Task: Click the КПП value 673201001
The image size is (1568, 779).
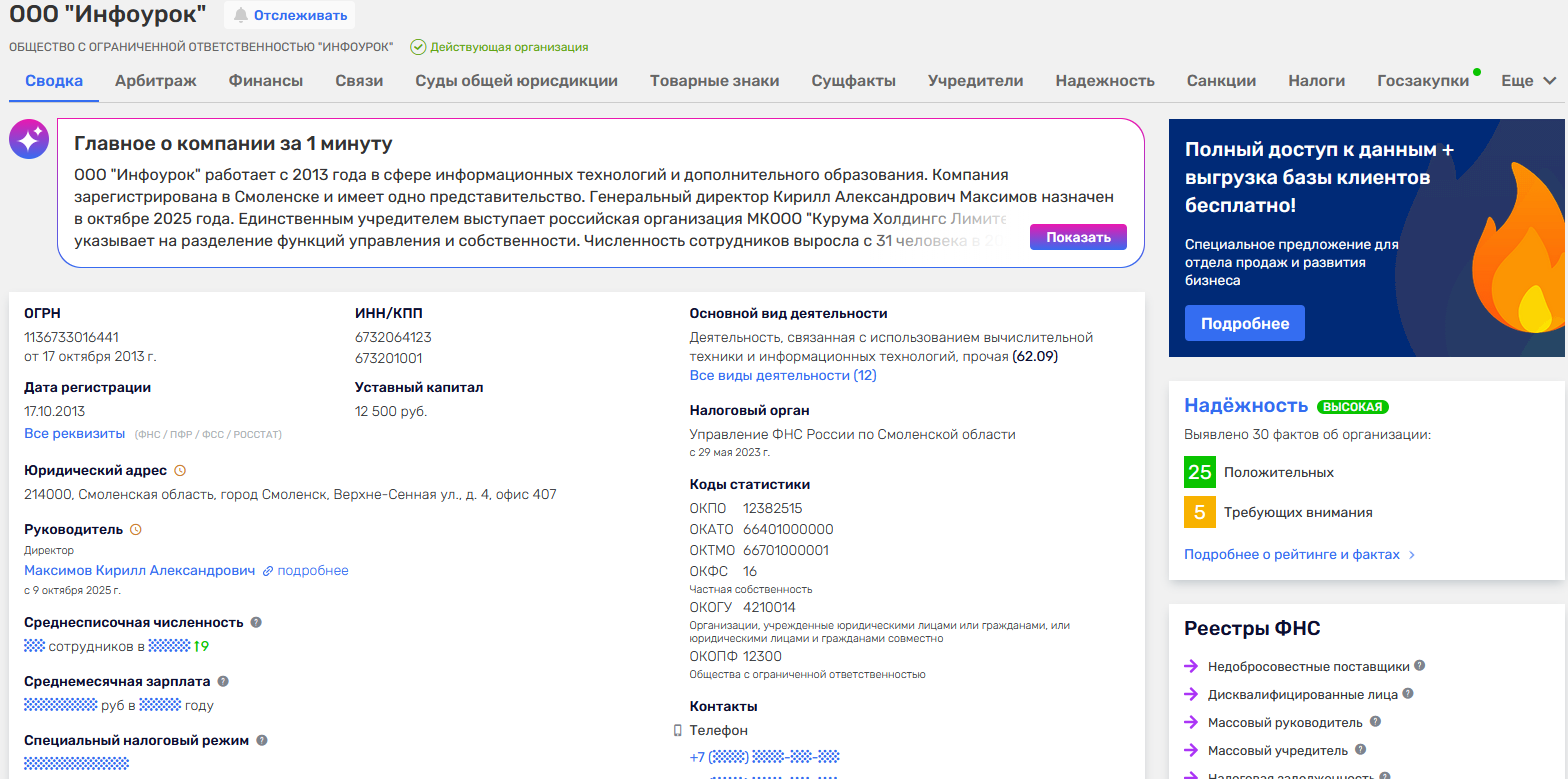Action: pos(388,357)
